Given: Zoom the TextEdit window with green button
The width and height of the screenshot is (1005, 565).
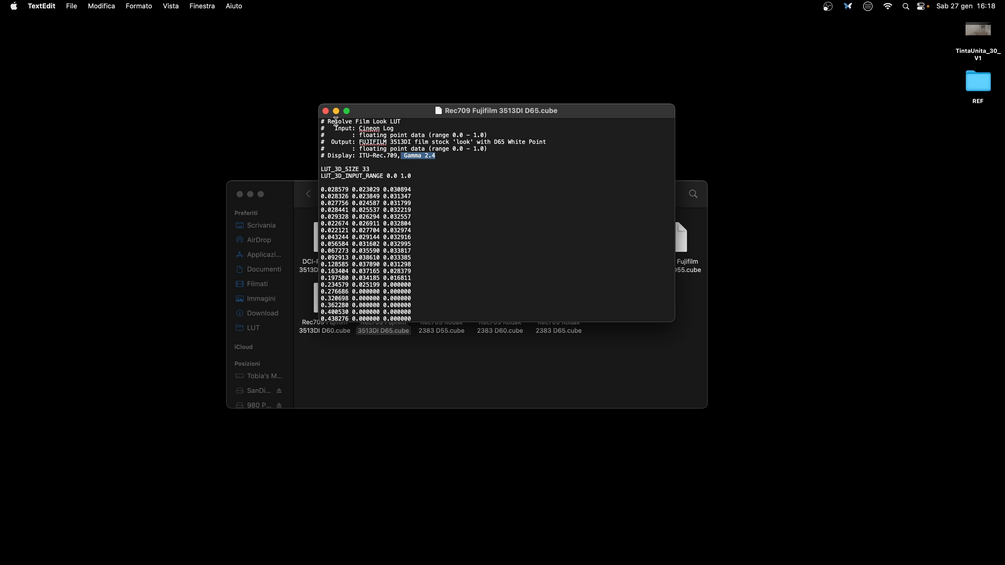Looking at the screenshot, I should pyautogui.click(x=346, y=111).
